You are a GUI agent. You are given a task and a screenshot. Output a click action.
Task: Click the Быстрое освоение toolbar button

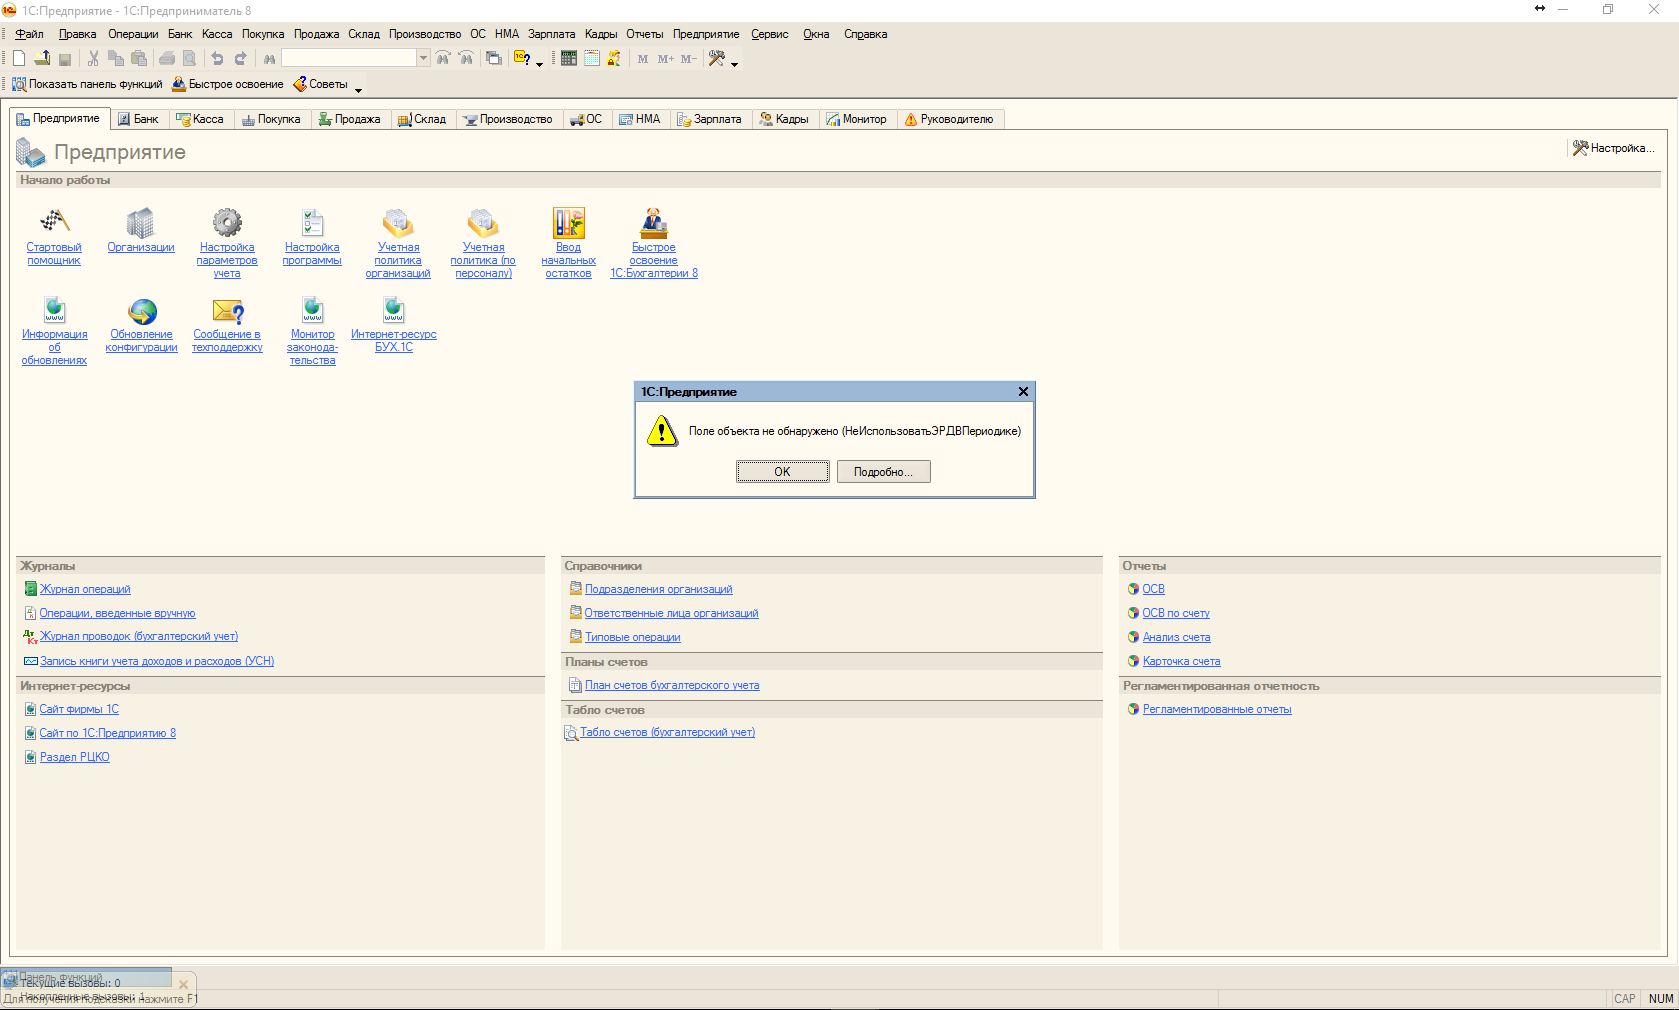pyautogui.click(x=228, y=84)
